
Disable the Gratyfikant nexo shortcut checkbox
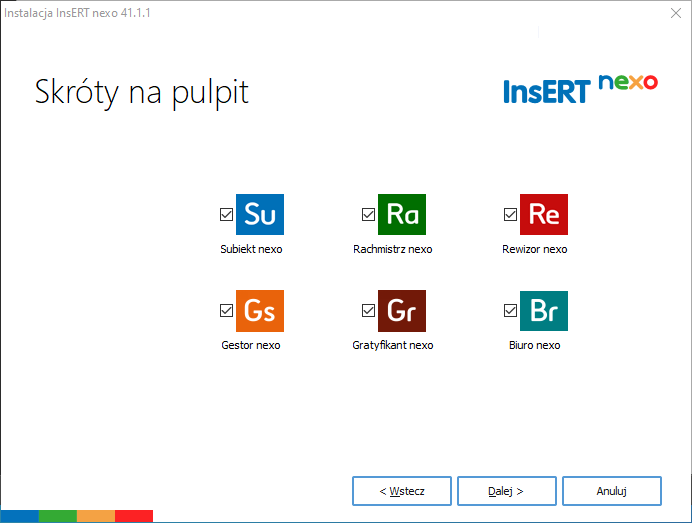point(369,311)
